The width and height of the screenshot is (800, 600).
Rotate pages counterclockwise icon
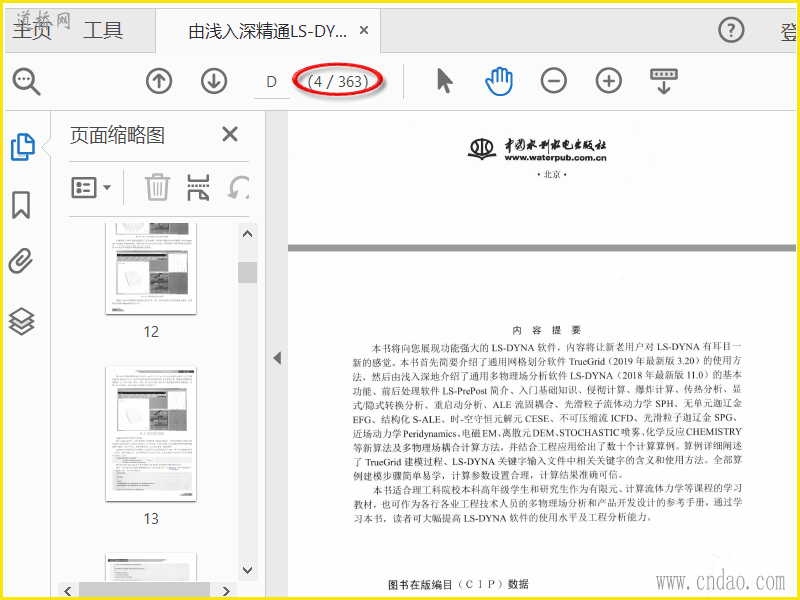pyautogui.click(x=239, y=187)
